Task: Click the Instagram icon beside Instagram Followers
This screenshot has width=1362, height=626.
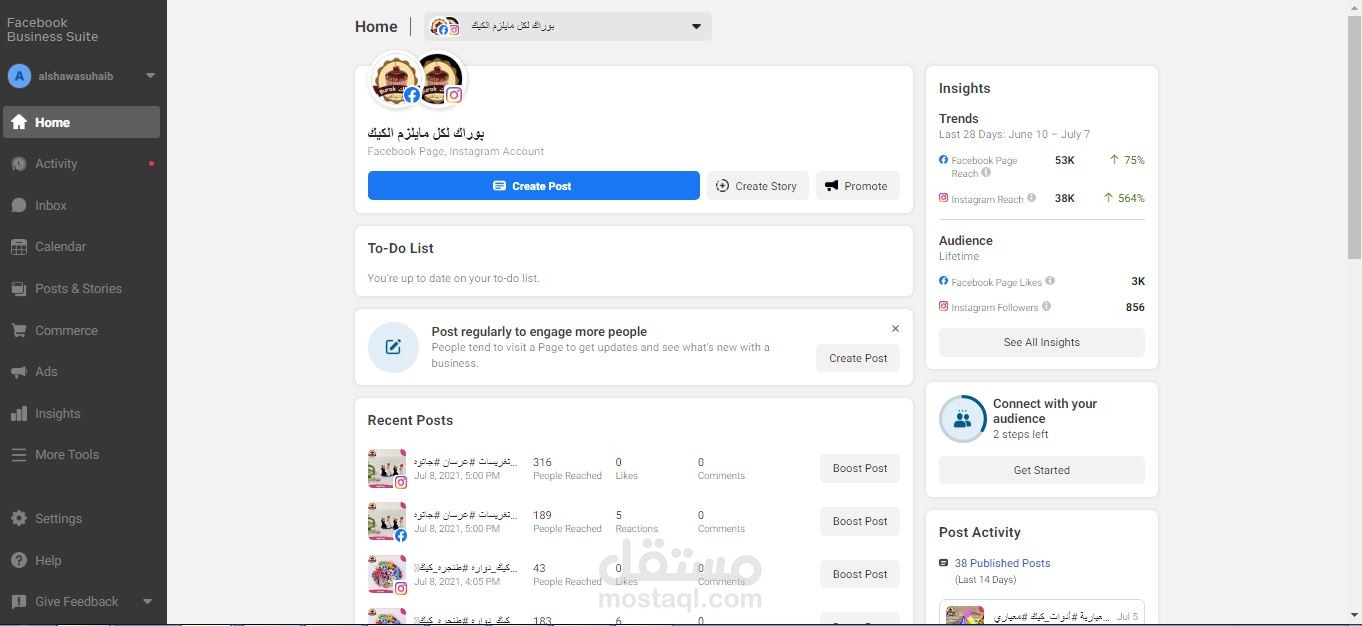Action: tap(943, 306)
